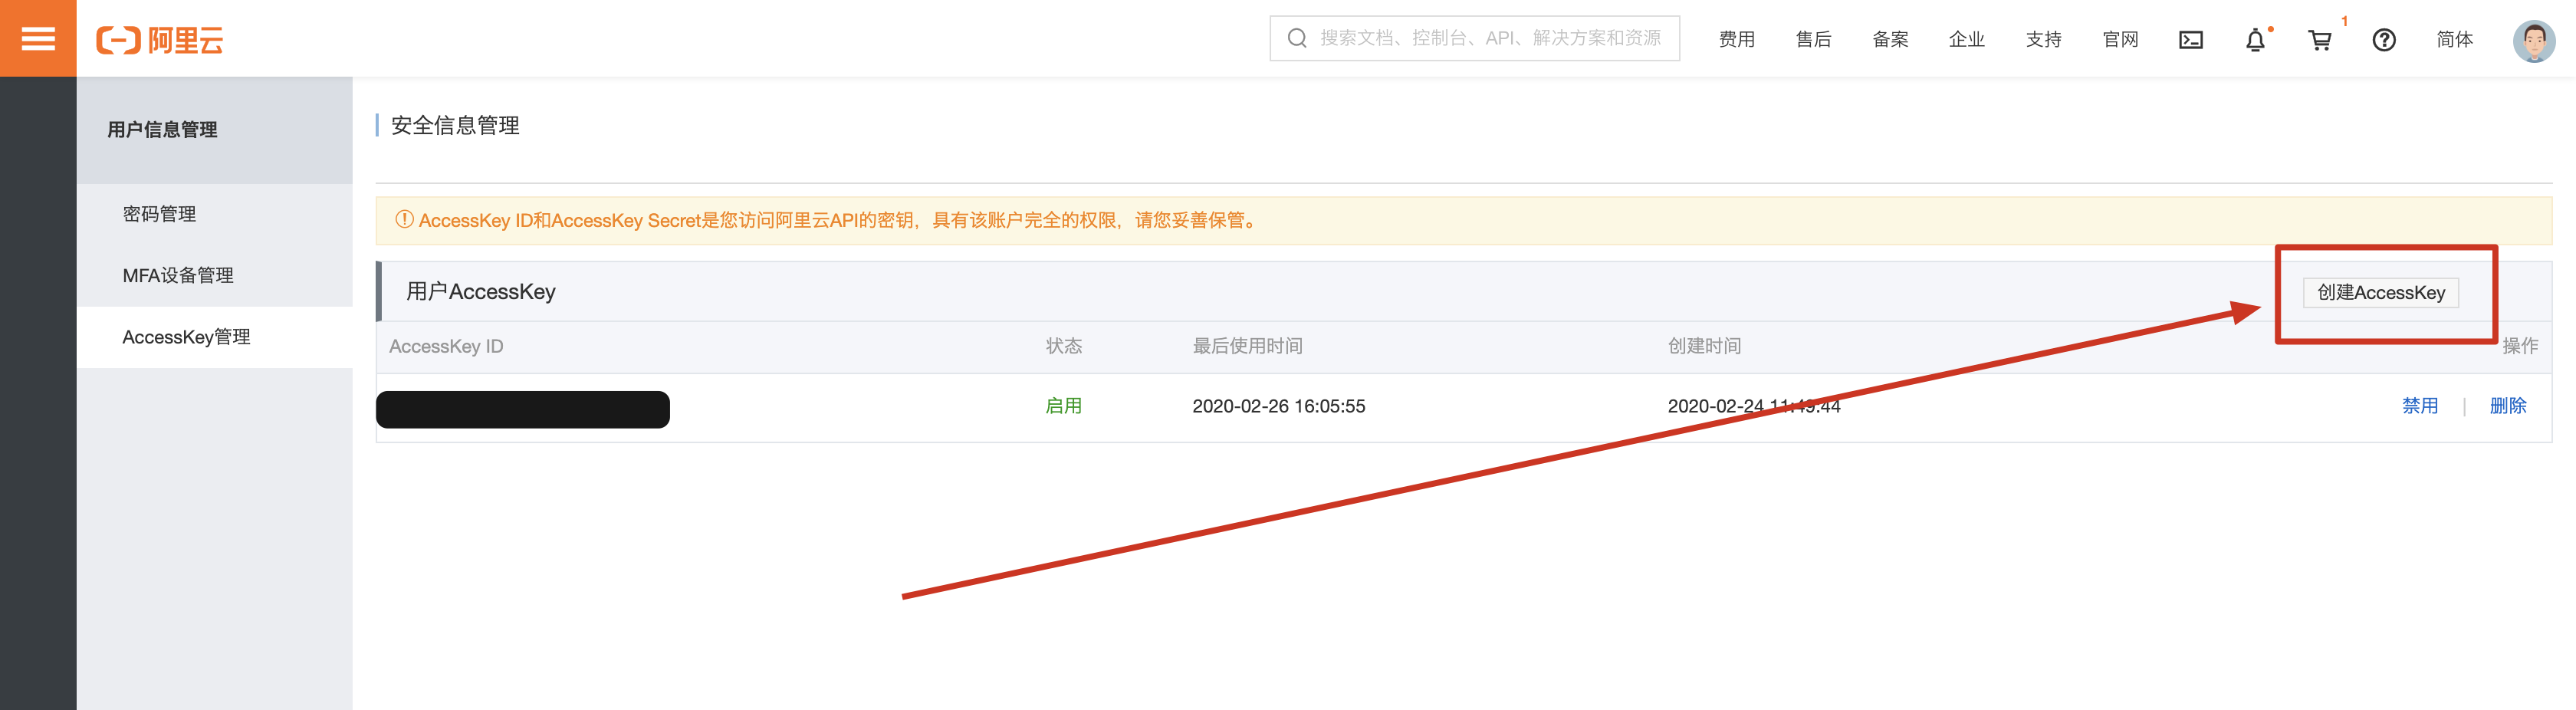Open the notifications bell

[2255, 40]
